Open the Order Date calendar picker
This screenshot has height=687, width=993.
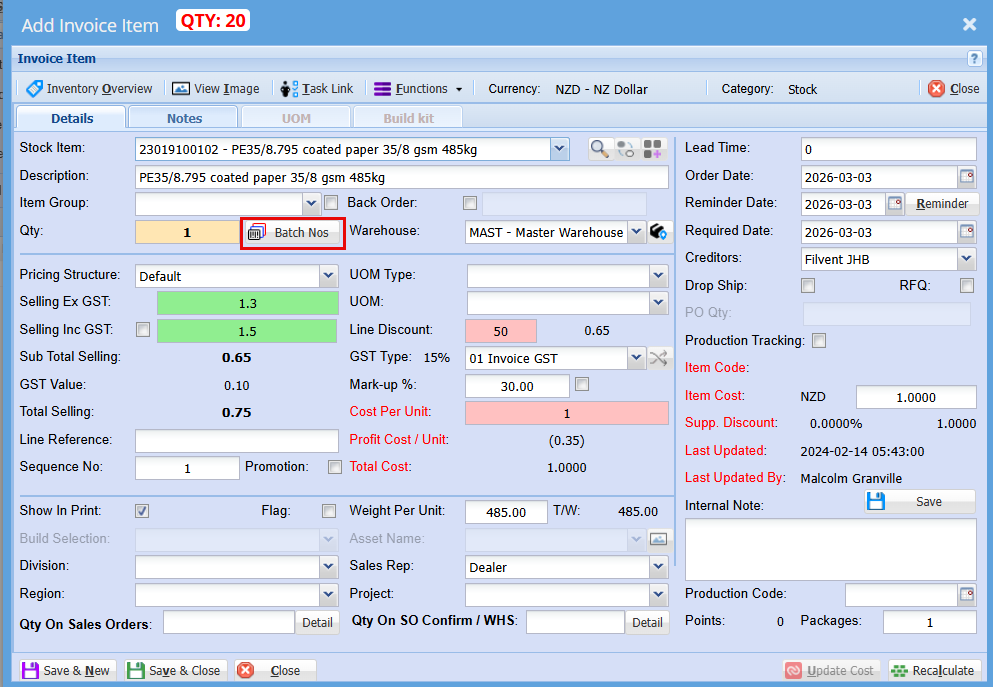point(966,177)
